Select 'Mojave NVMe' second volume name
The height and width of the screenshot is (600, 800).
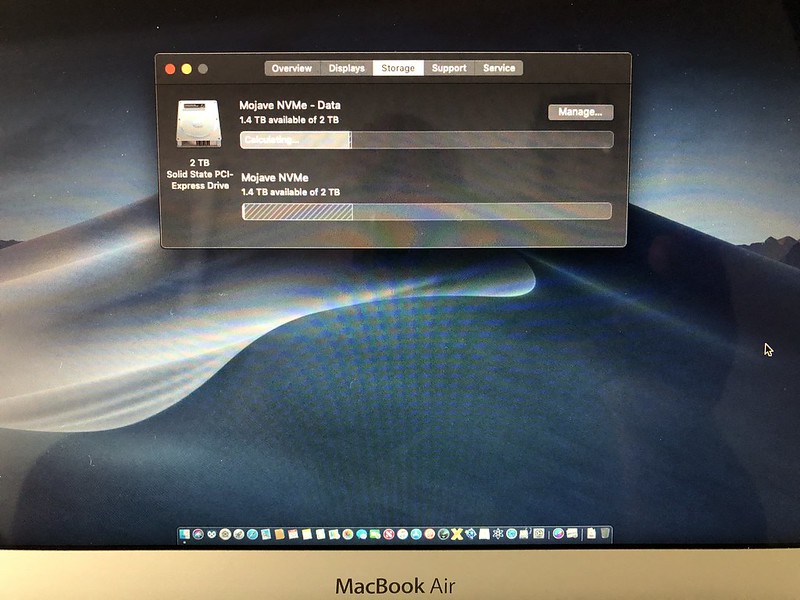point(274,178)
